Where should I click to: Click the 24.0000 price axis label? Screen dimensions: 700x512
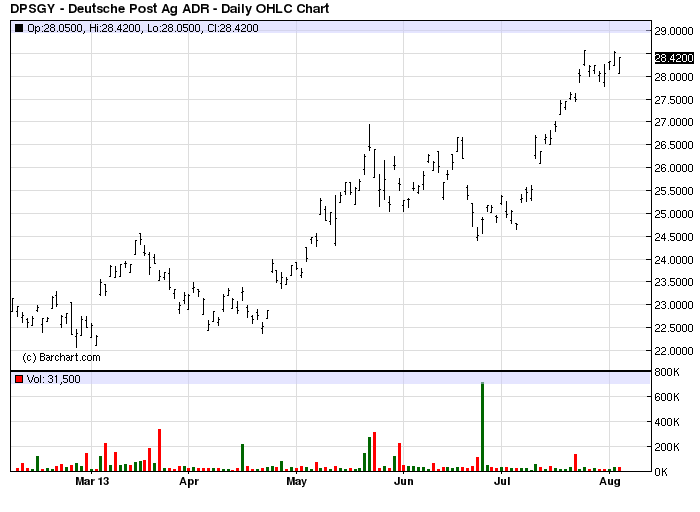[674, 260]
